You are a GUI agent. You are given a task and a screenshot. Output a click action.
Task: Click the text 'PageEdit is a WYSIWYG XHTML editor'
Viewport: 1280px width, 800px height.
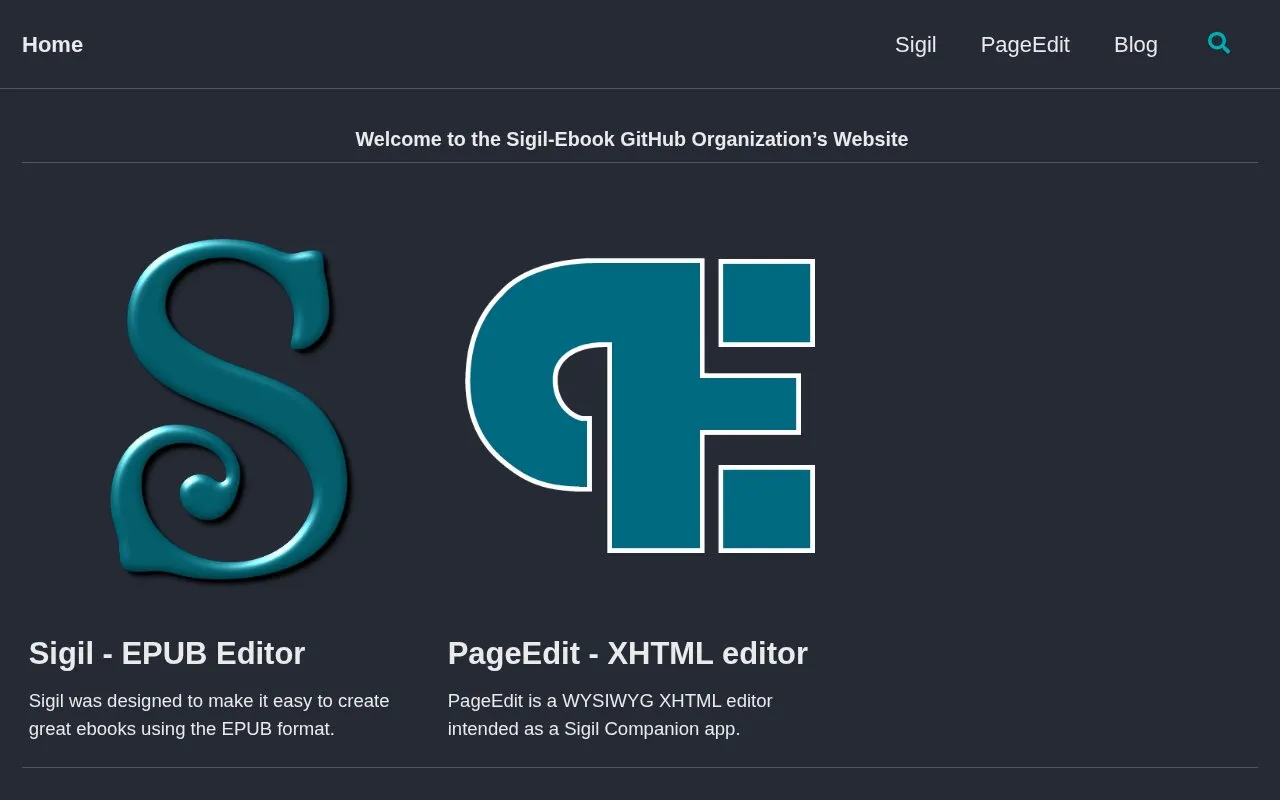[x=610, y=701]
